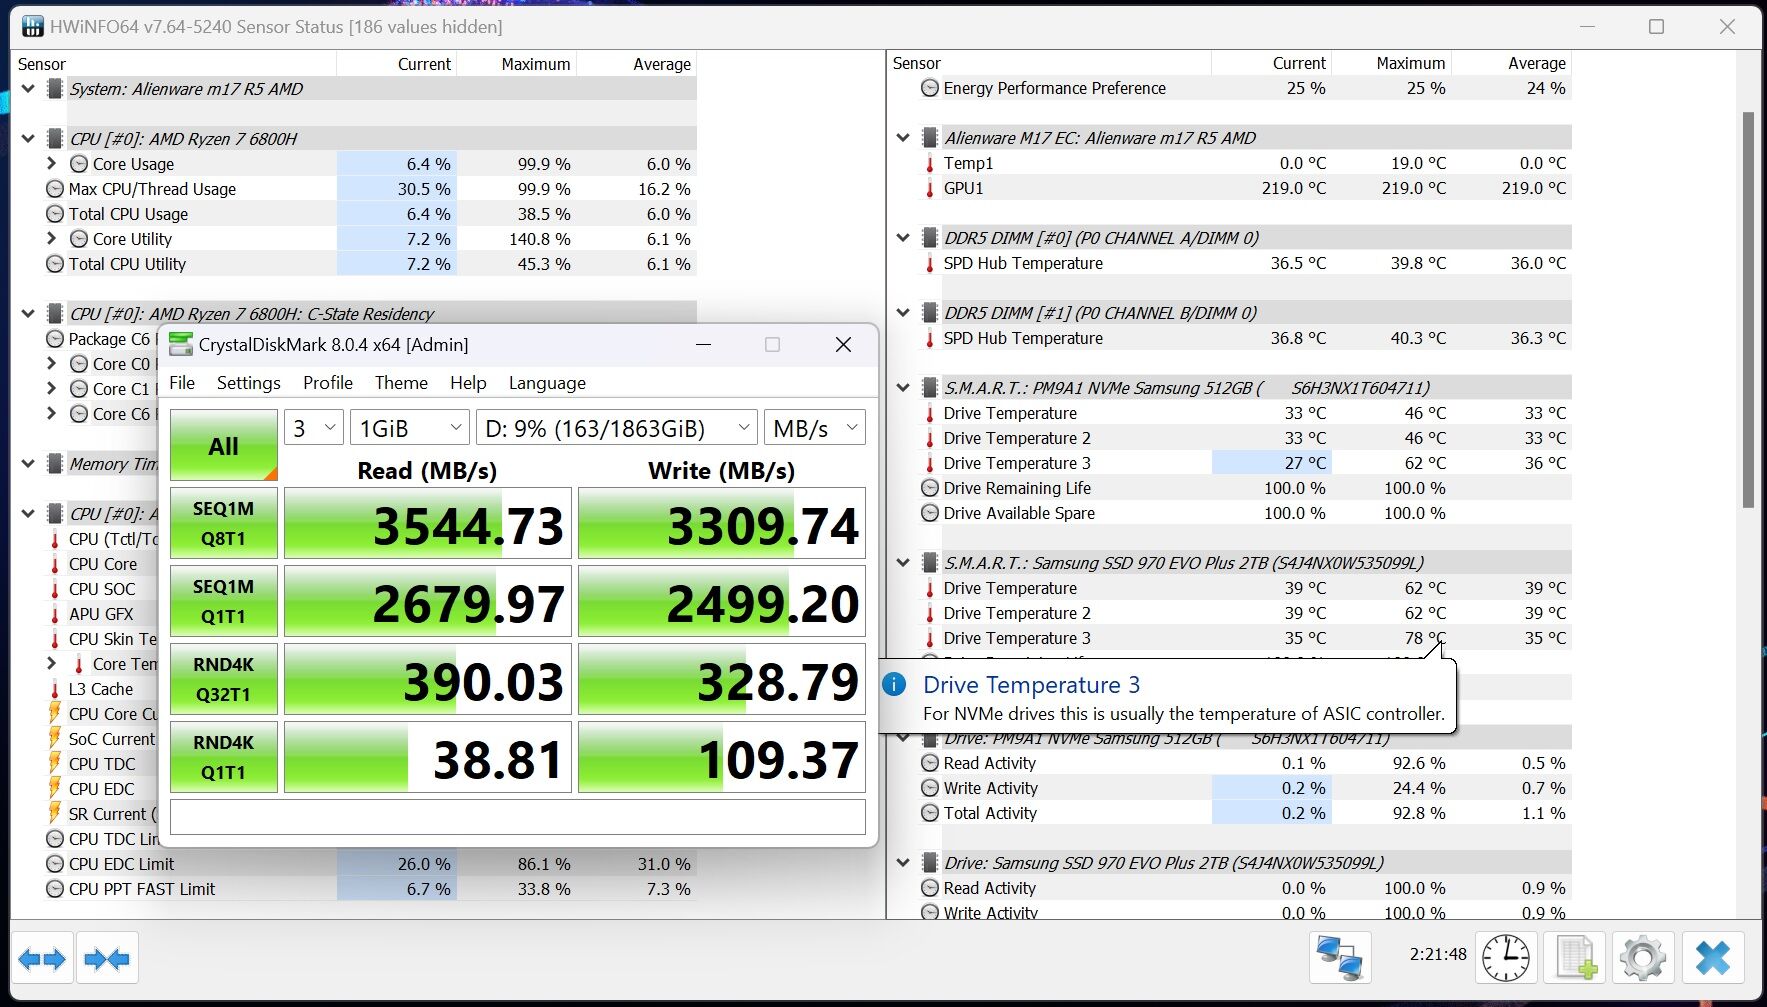Open the Theme menu in CrystalDiskMark
1767x1007 pixels.
click(x=401, y=383)
